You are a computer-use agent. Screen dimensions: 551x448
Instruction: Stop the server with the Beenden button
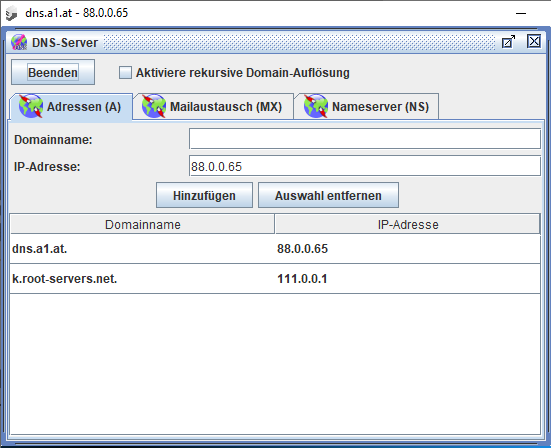coord(53,72)
